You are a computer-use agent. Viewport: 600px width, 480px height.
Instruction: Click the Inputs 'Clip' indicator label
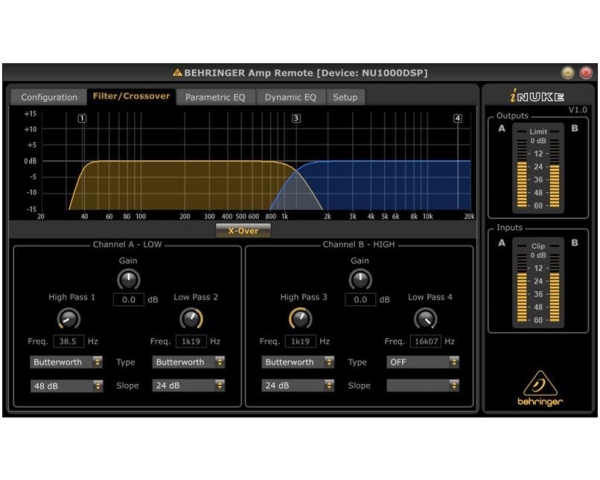click(538, 246)
